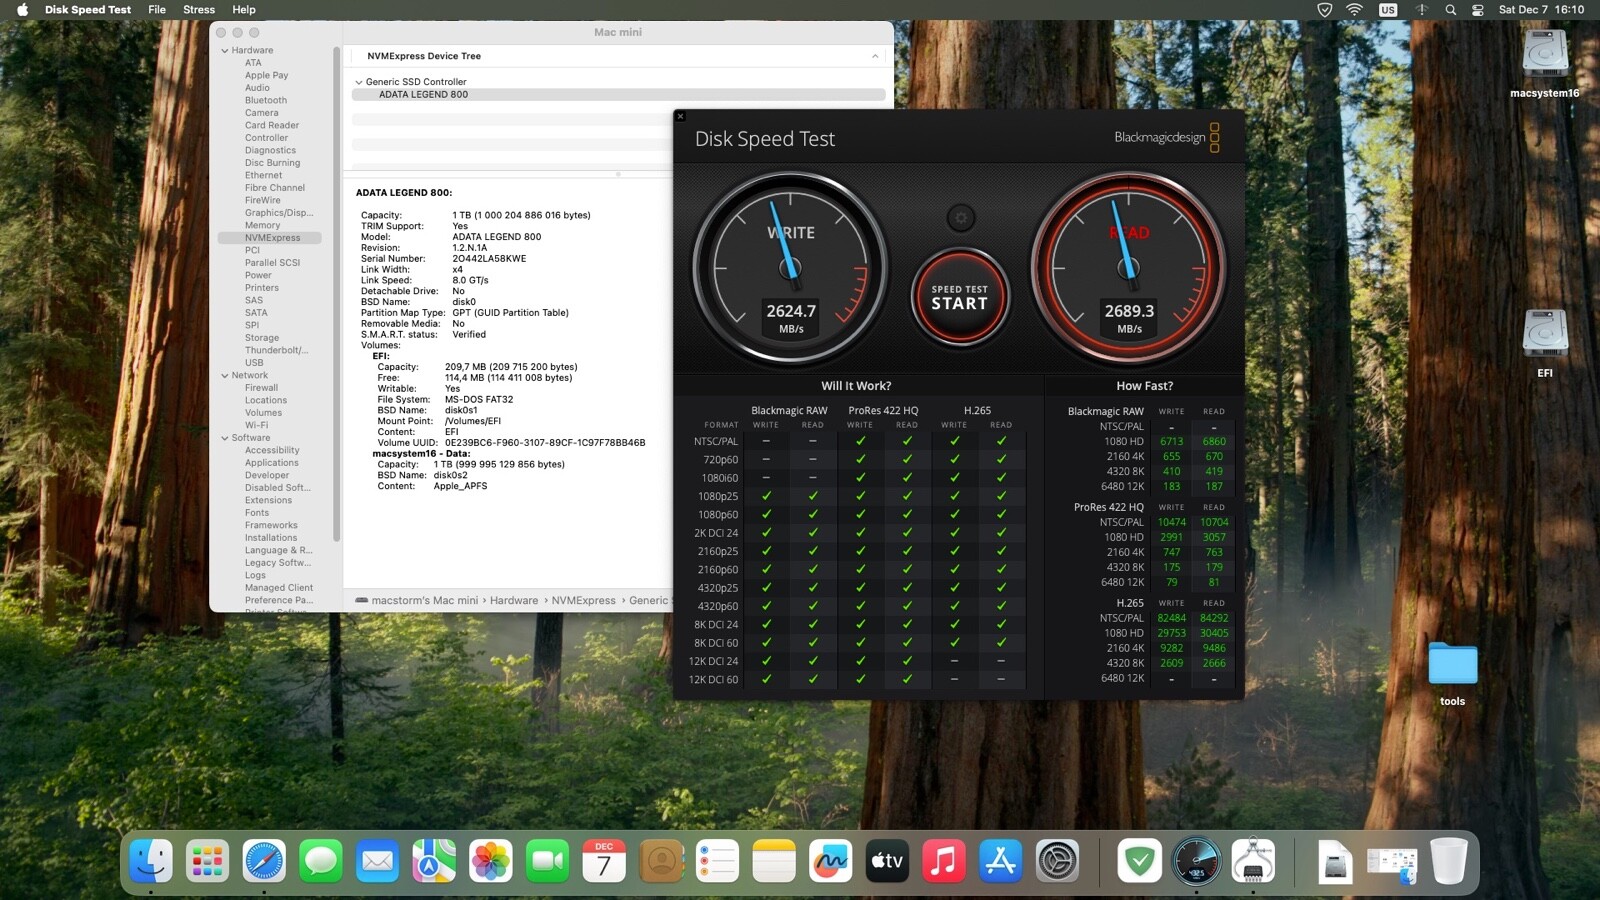Open the Apple menu
This screenshot has height=900, width=1600.
click(x=22, y=10)
